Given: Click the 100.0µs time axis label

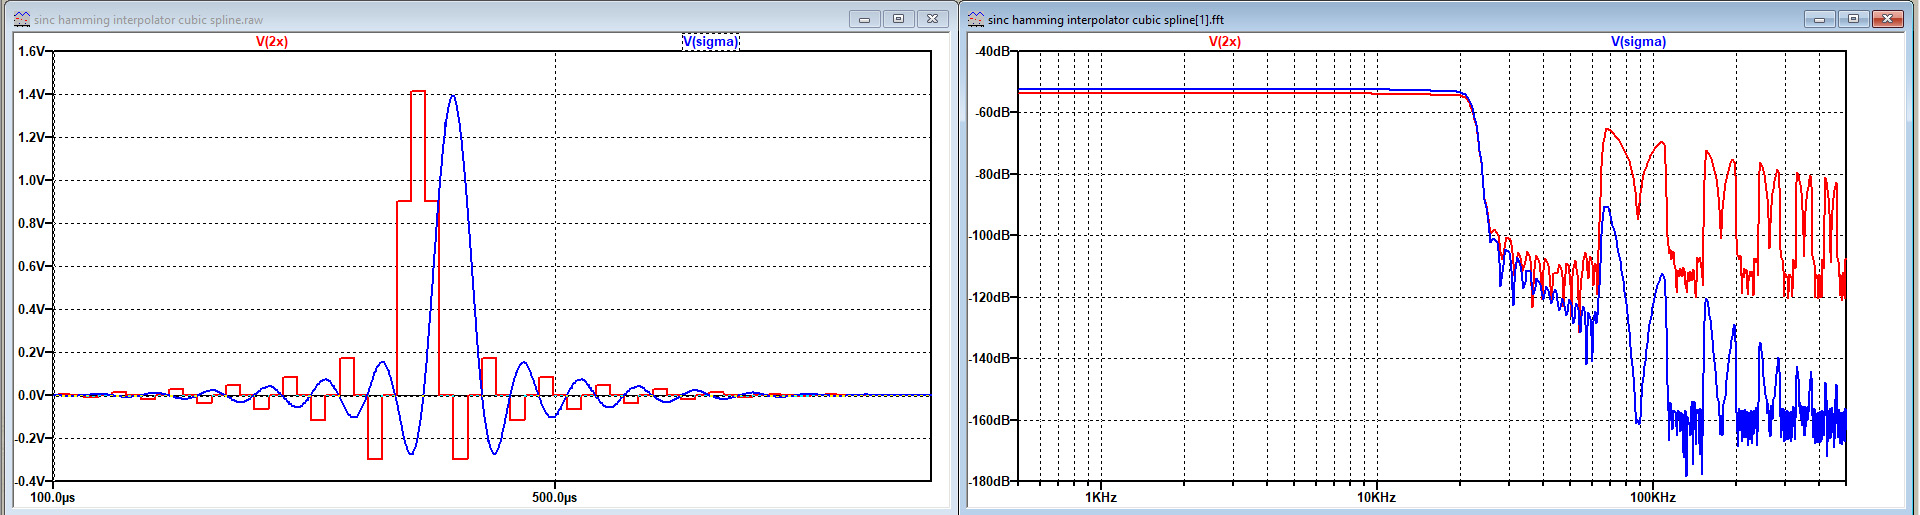Looking at the screenshot, I should click(53, 498).
